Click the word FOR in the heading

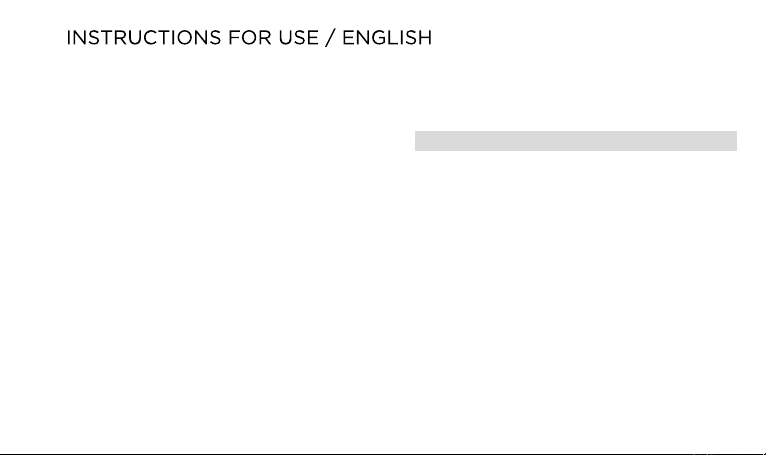(250, 38)
